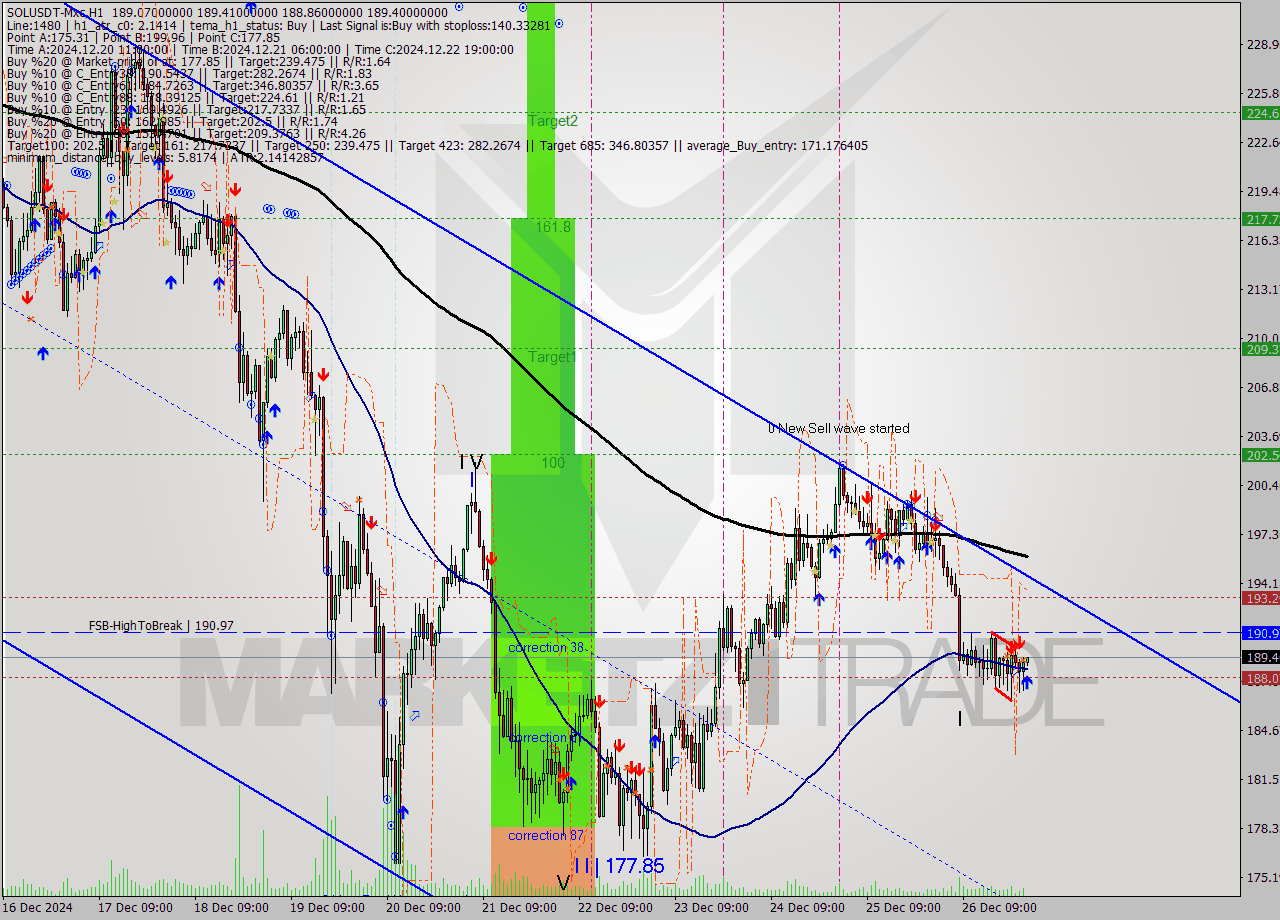Viewport: 1280px width, 920px height.
Task: Click the red 188.0 price tag
Action: coord(1260,678)
